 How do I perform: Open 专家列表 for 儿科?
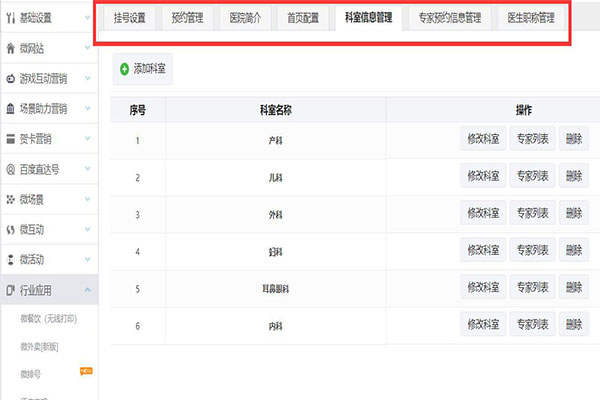tap(532, 176)
